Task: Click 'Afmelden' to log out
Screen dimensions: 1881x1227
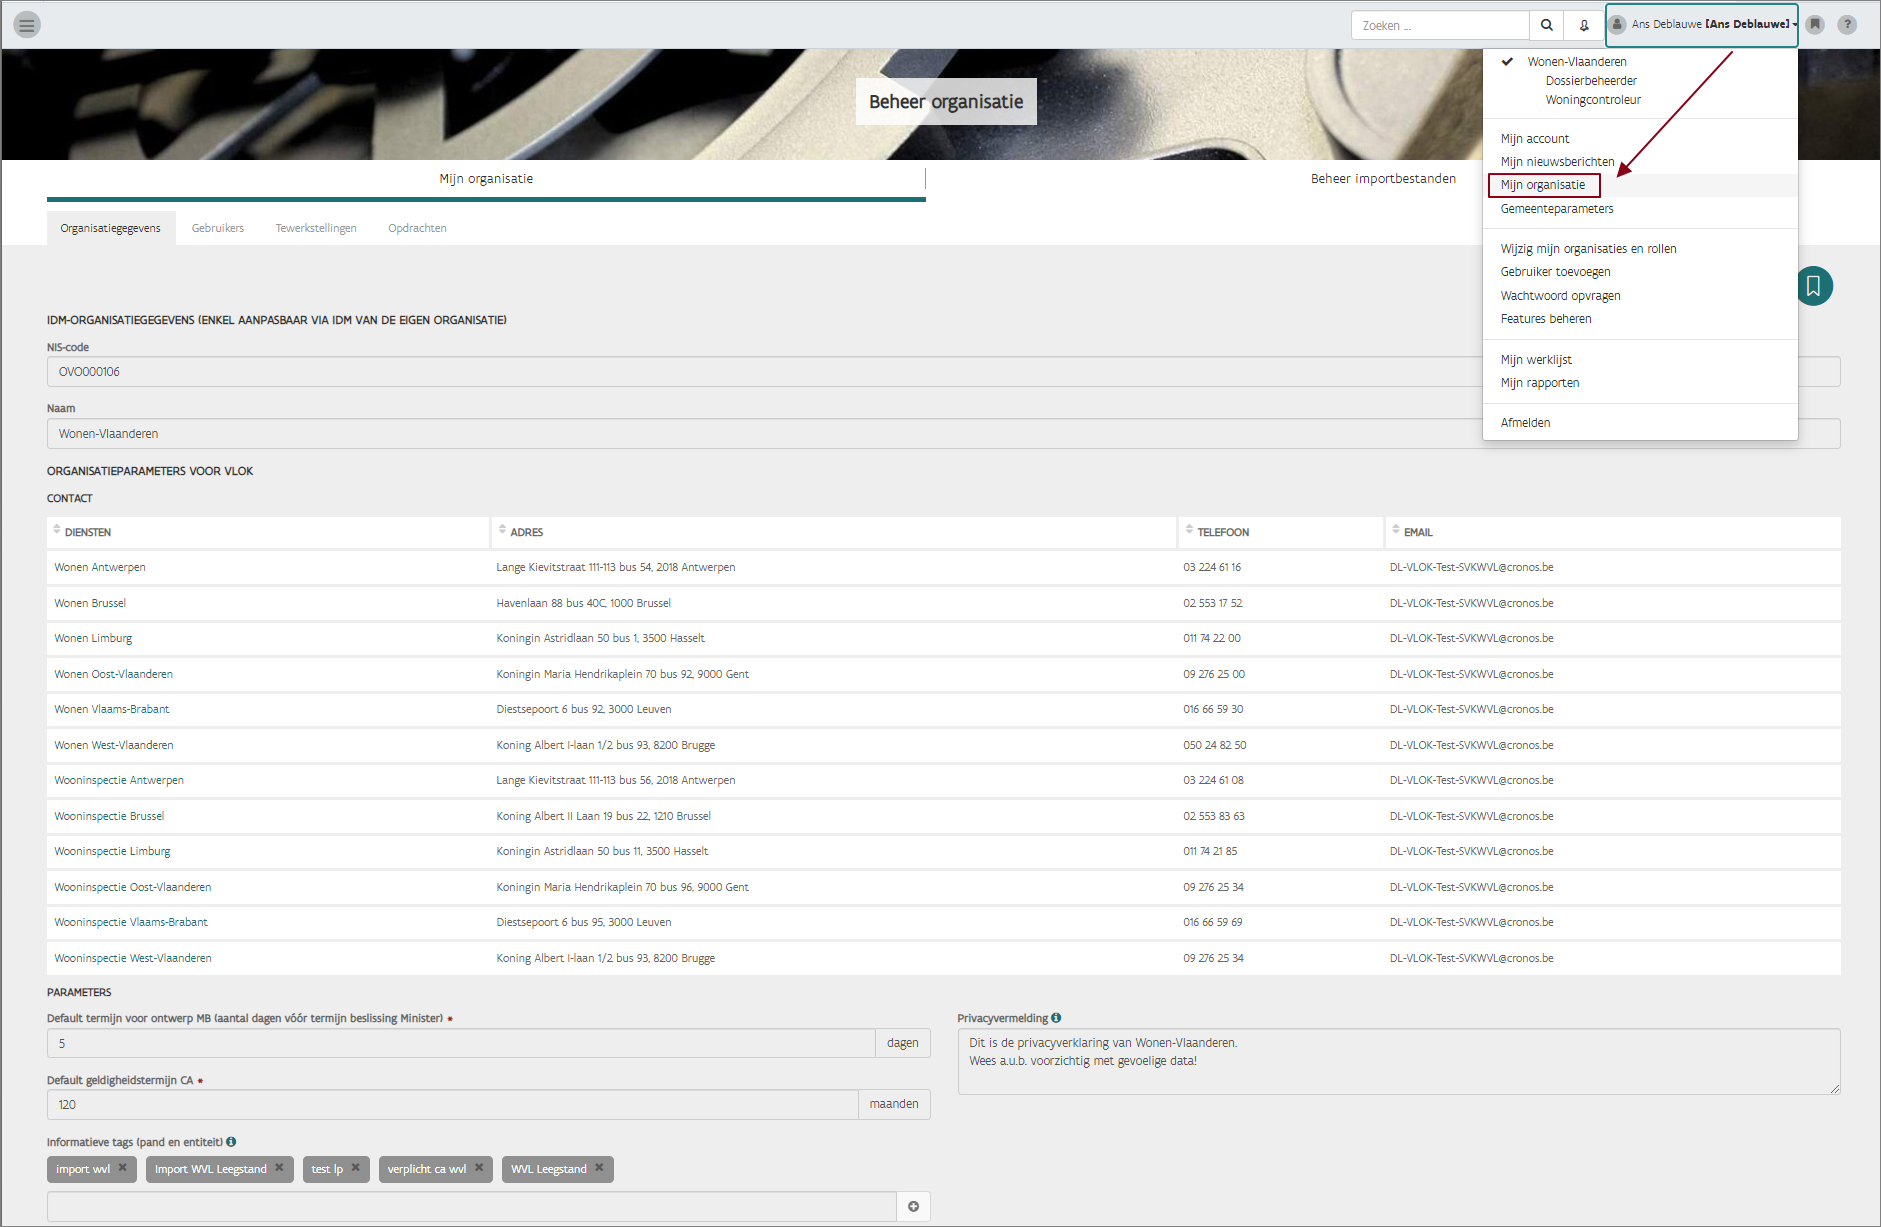Action: pyautogui.click(x=1525, y=423)
